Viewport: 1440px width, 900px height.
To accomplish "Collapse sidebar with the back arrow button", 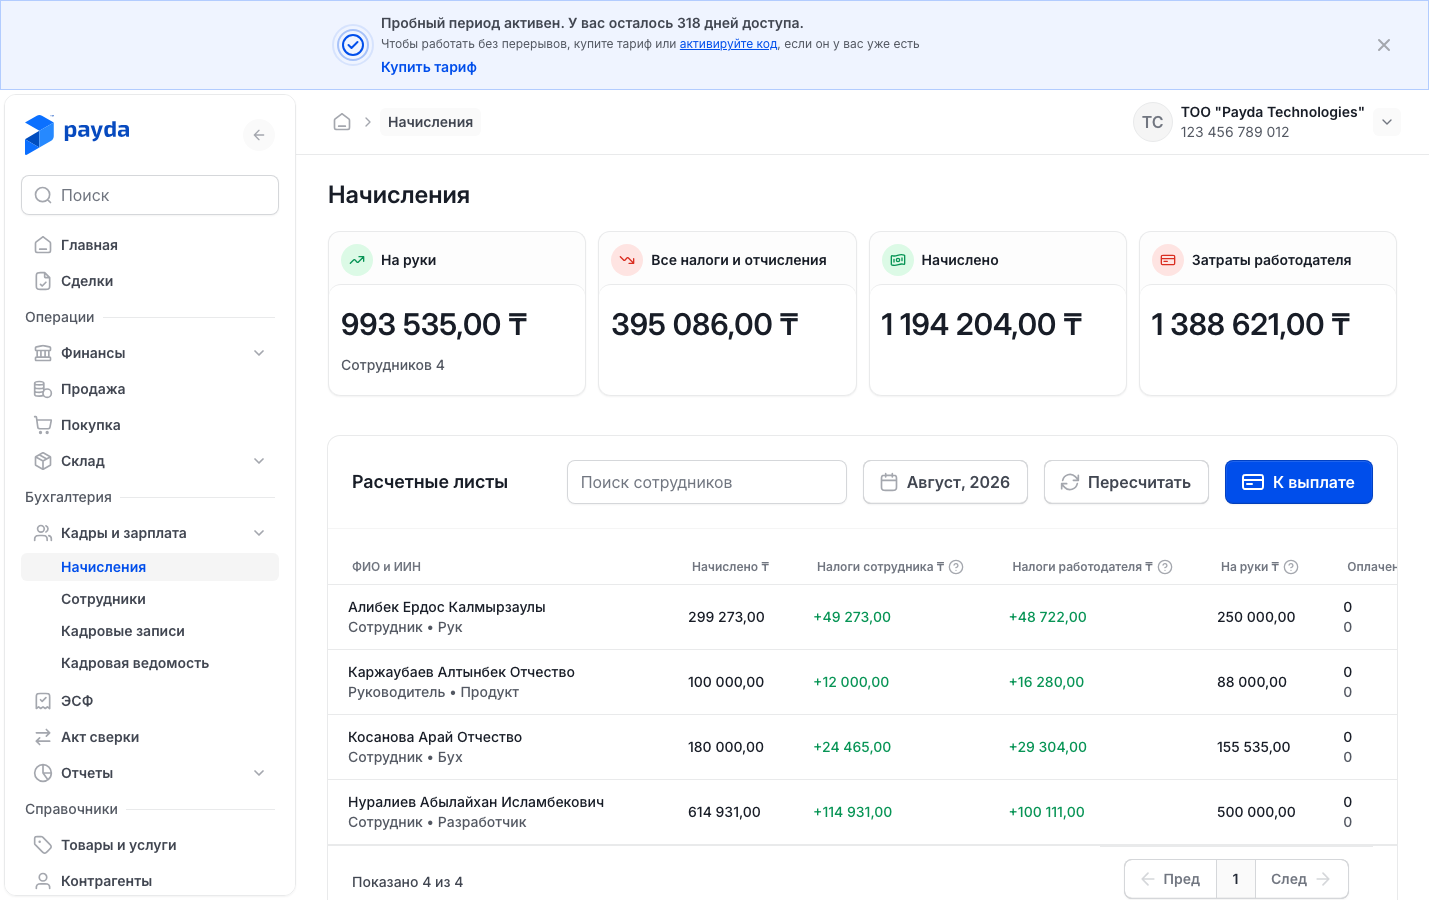I will (259, 135).
